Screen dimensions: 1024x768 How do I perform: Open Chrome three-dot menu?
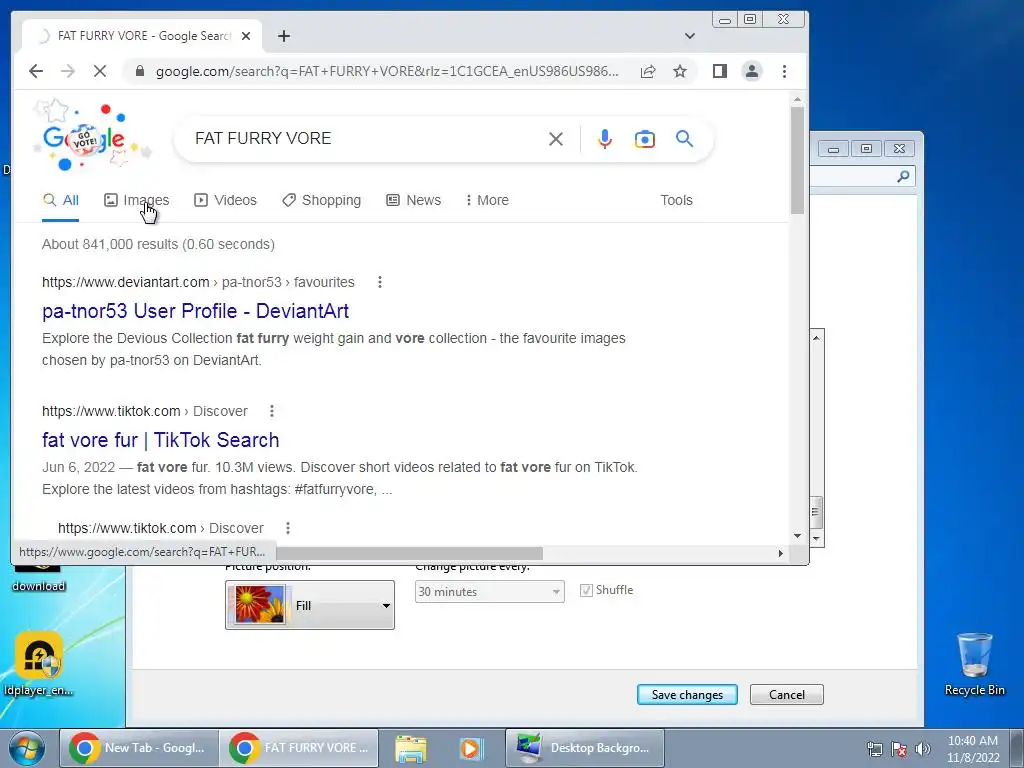(784, 71)
